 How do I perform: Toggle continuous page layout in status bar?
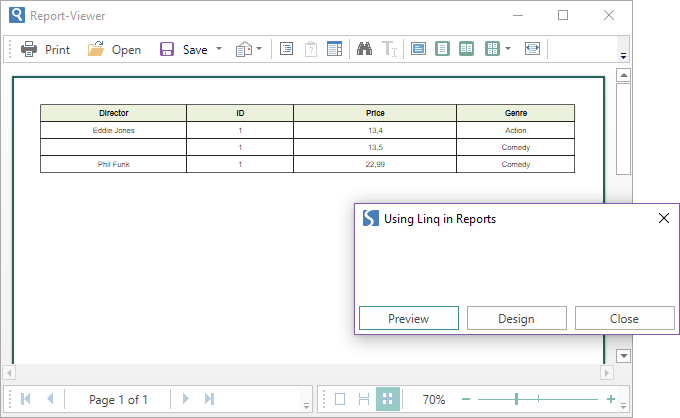tap(363, 399)
